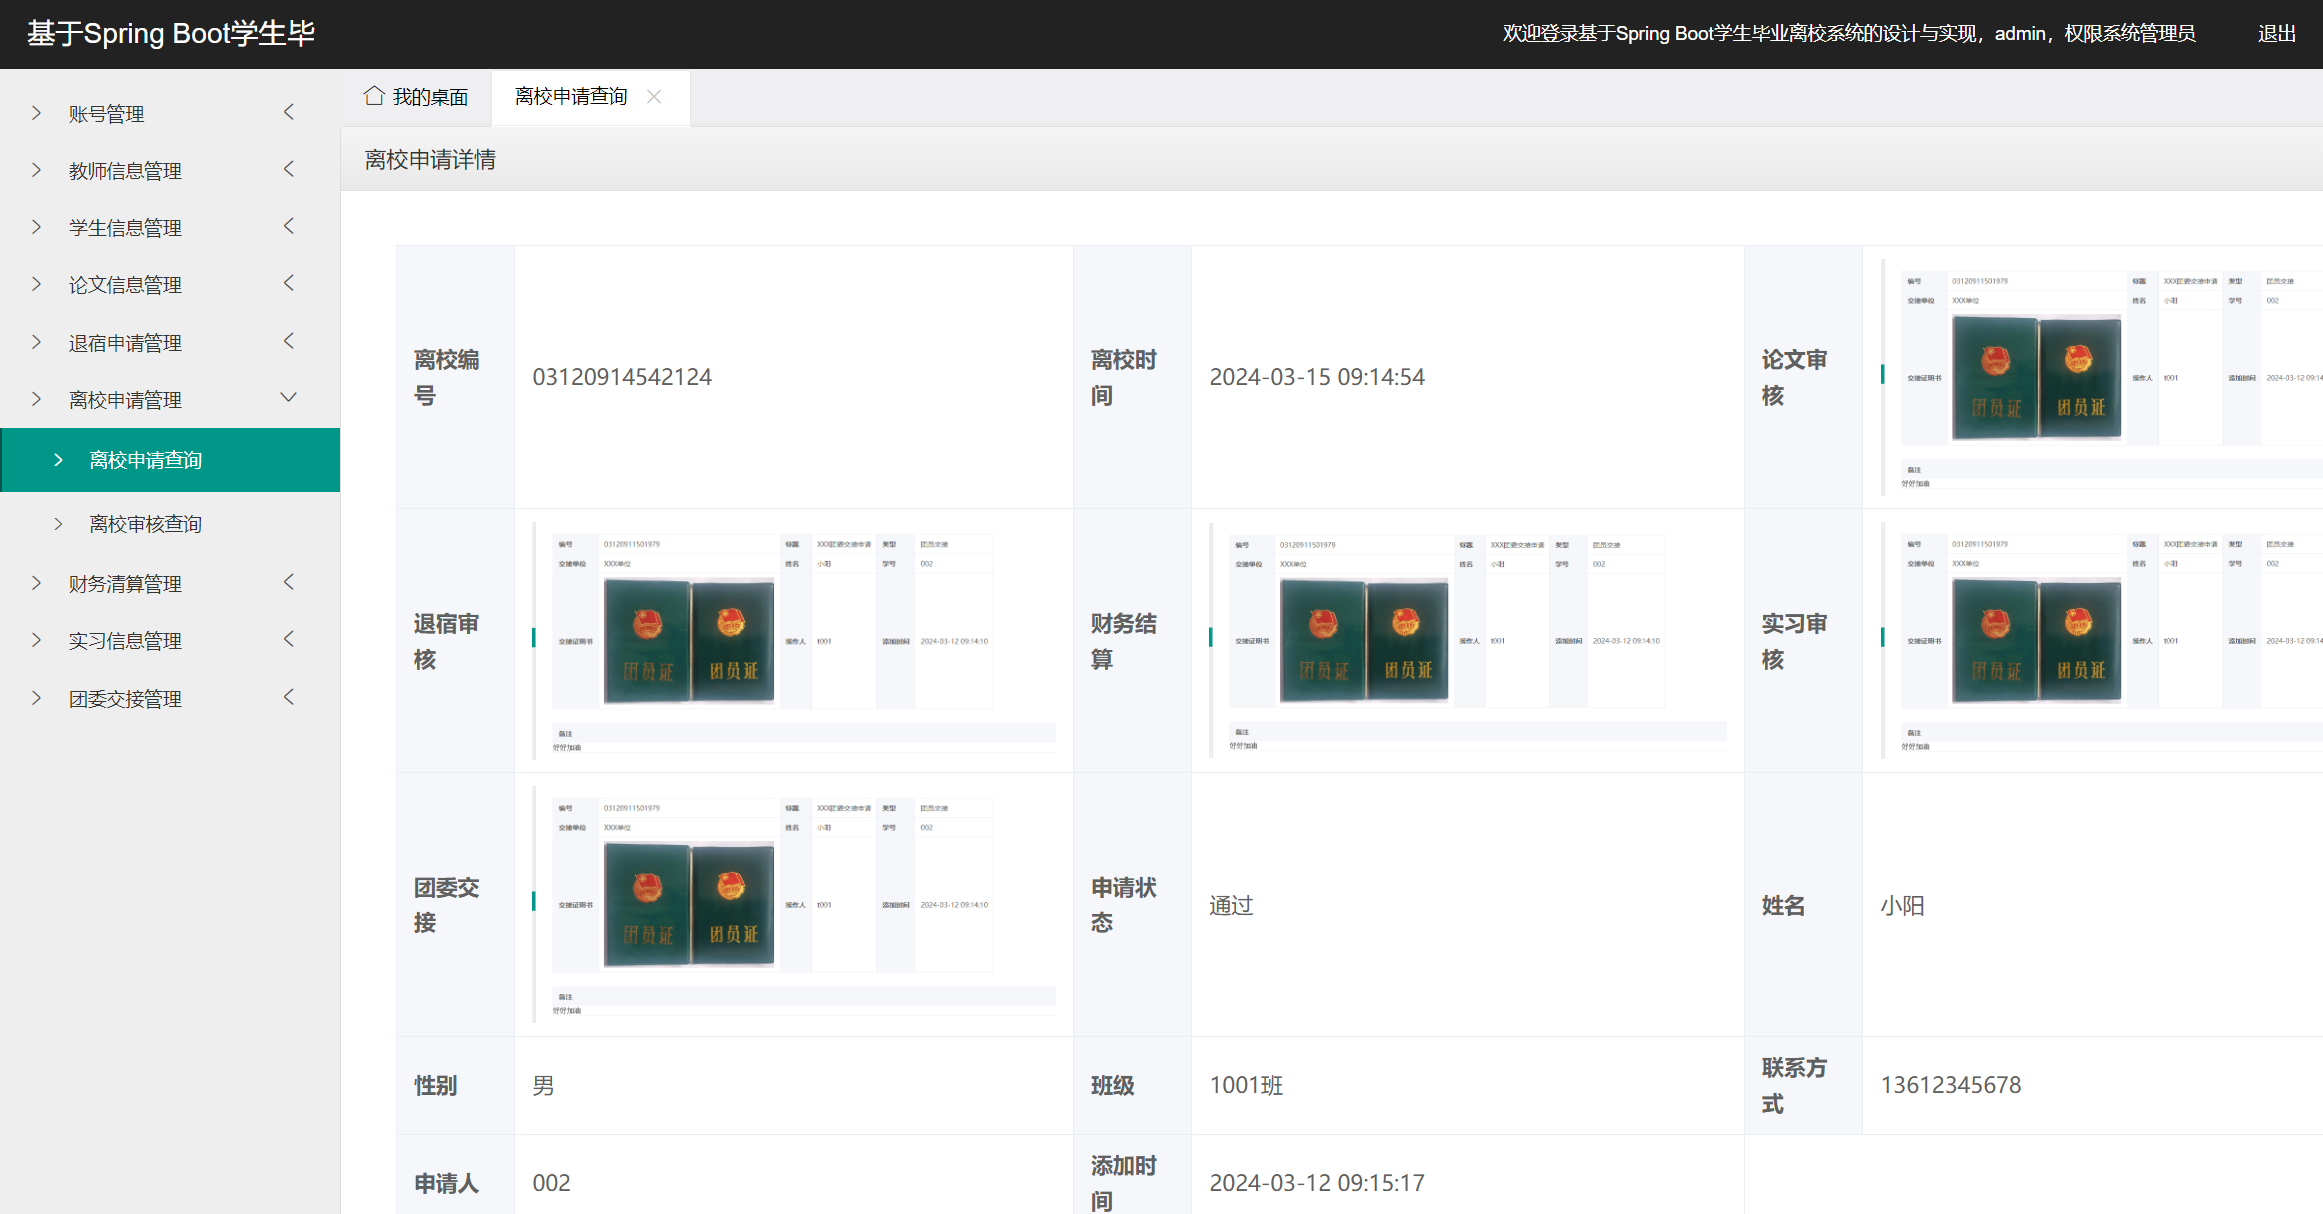Click the 退出 logout link

[x=2276, y=34]
